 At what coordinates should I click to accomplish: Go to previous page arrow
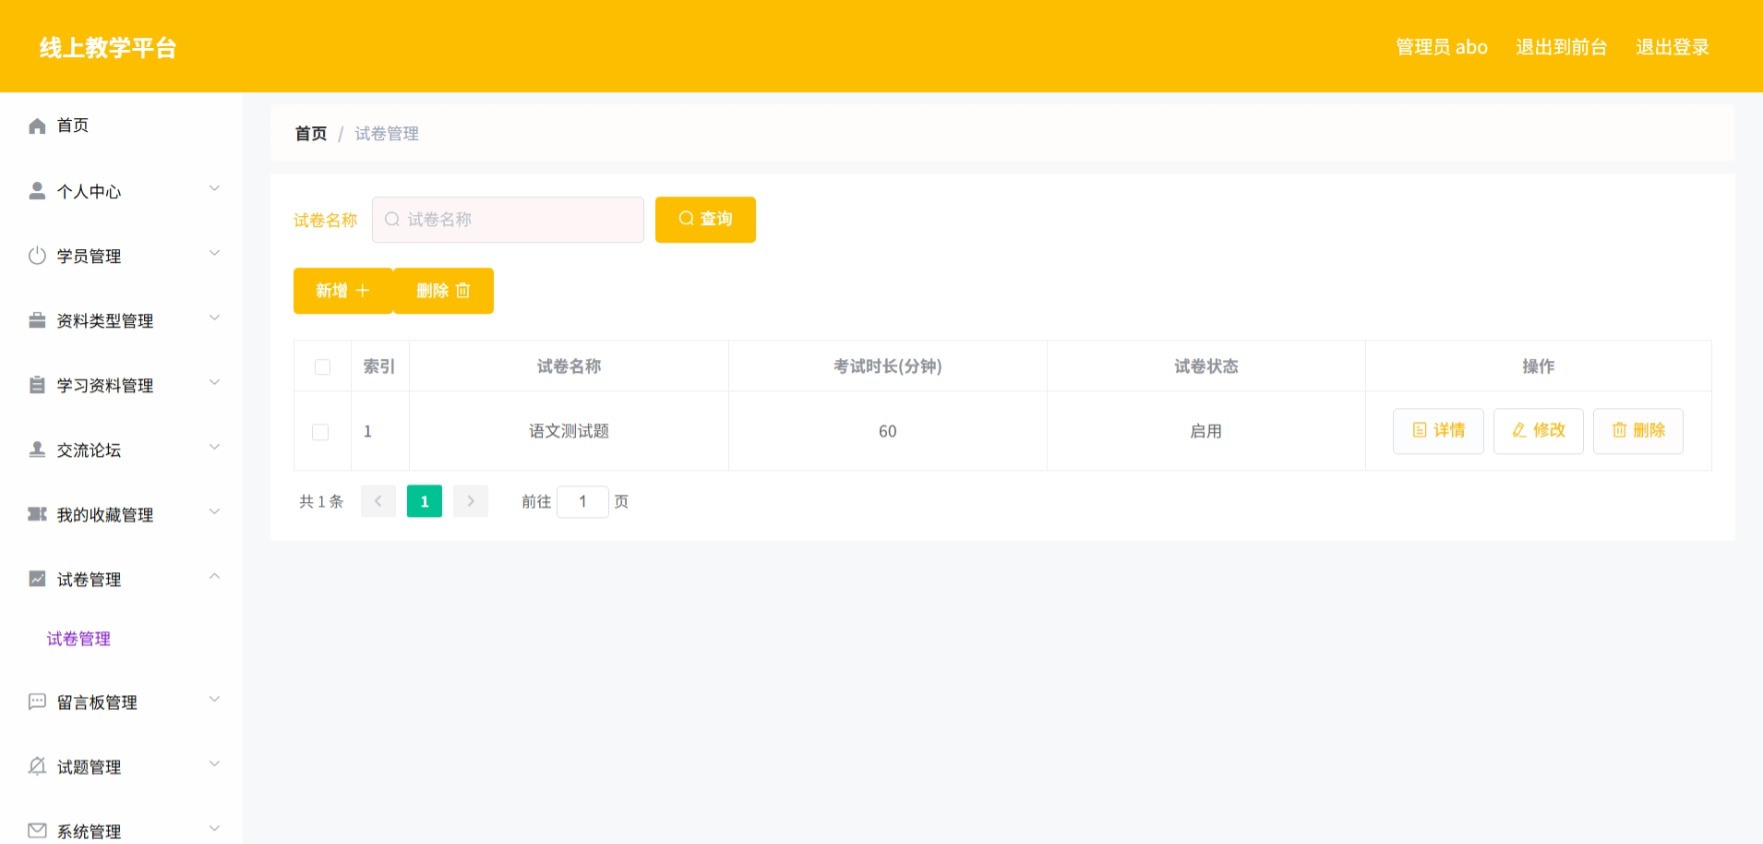point(378,501)
